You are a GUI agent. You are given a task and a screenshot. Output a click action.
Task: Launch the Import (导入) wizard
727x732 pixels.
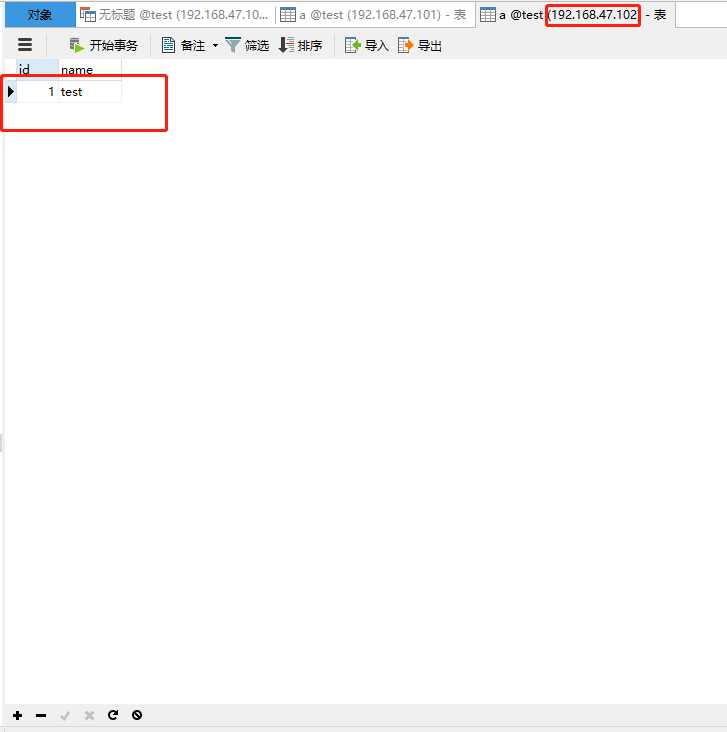click(x=366, y=45)
